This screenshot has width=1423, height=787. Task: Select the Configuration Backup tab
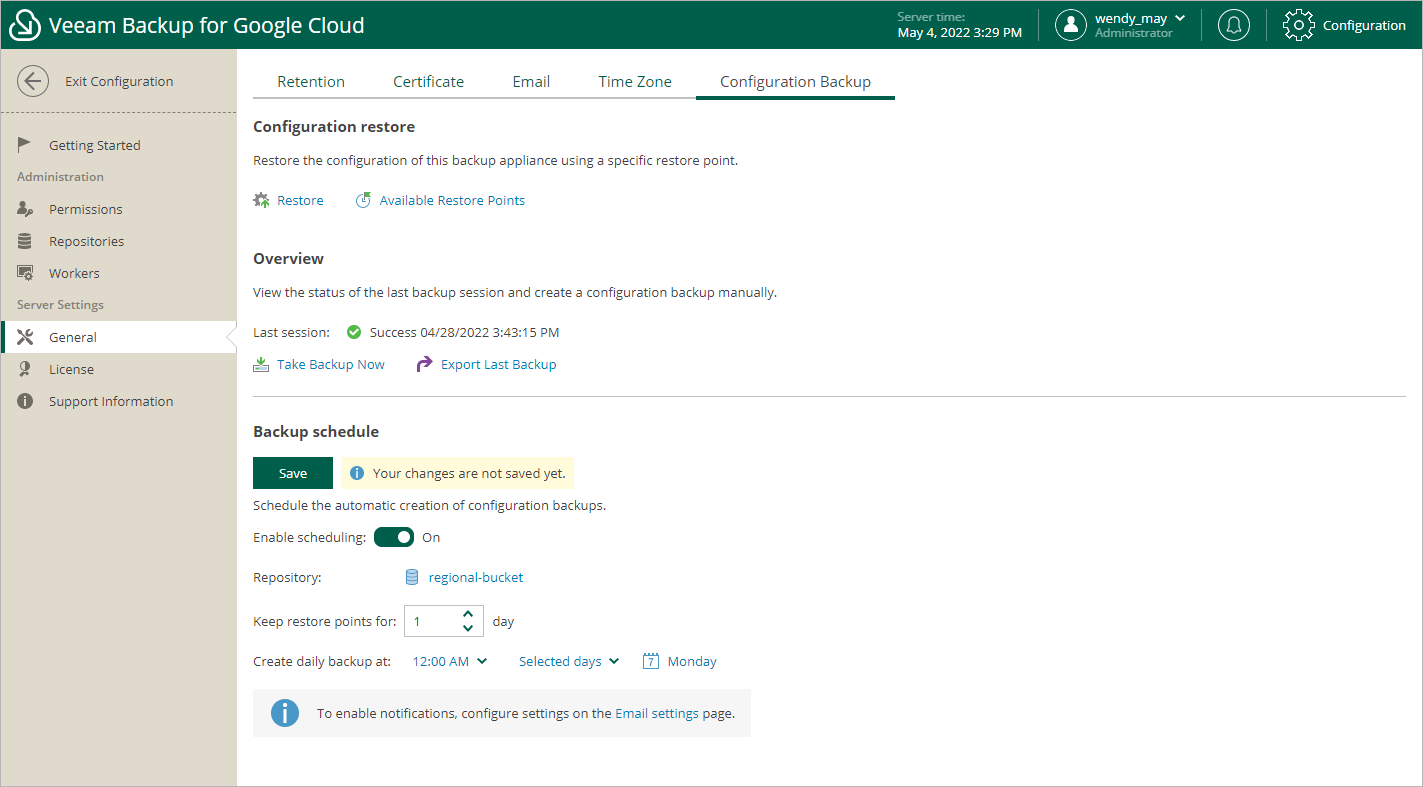click(x=795, y=82)
